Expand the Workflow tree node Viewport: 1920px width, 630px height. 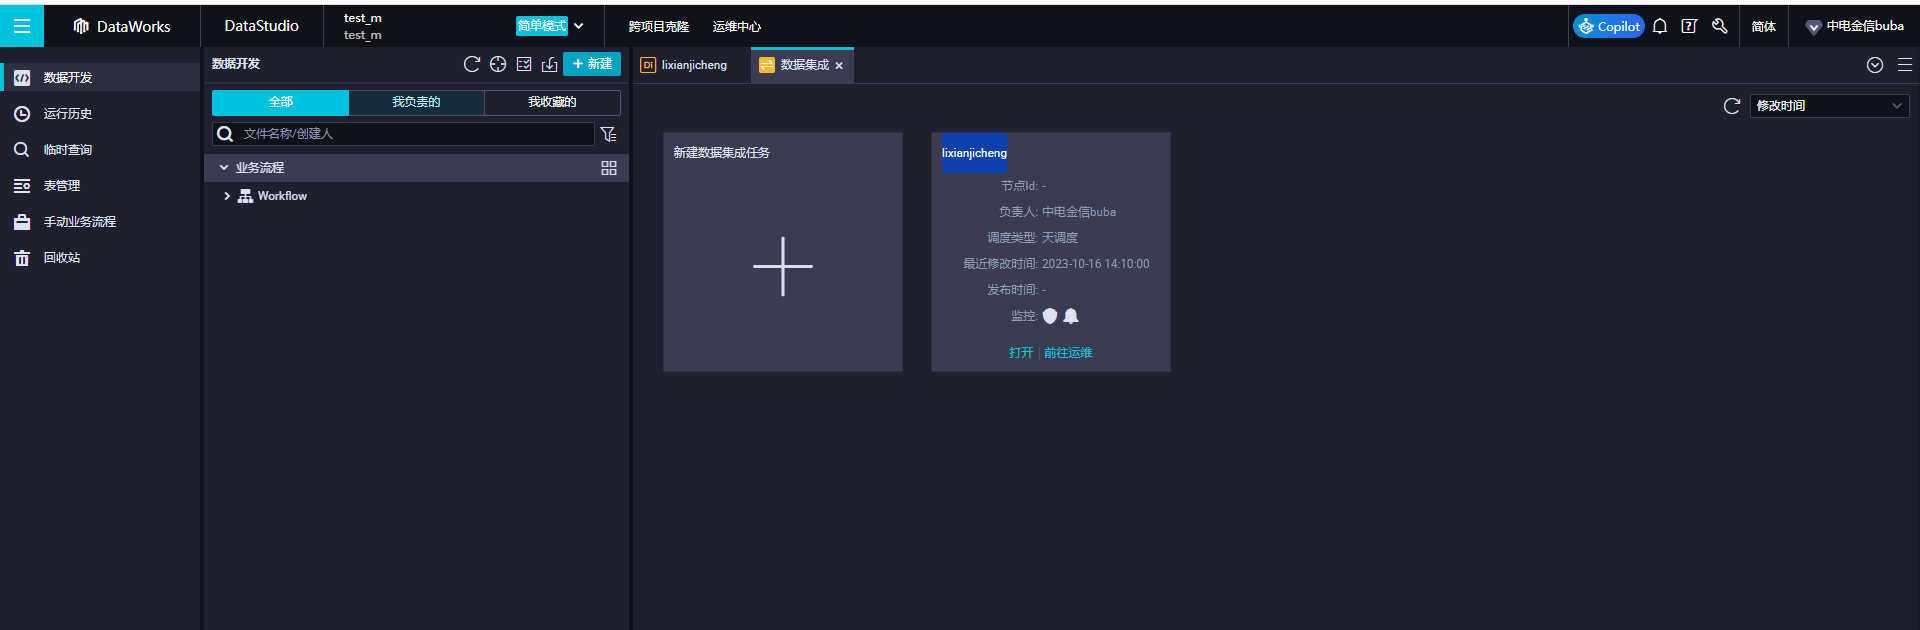point(227,196)
